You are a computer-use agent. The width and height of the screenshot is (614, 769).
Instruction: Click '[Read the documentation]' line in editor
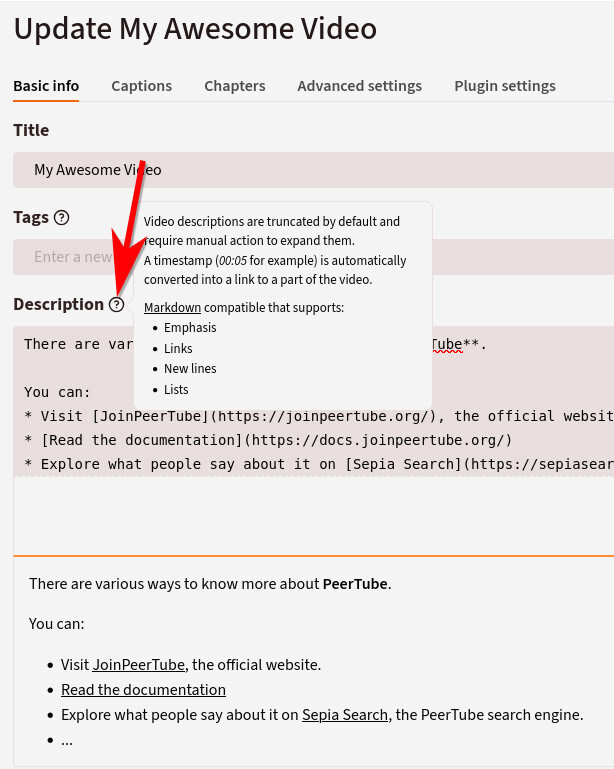click(x=268, y=440)
